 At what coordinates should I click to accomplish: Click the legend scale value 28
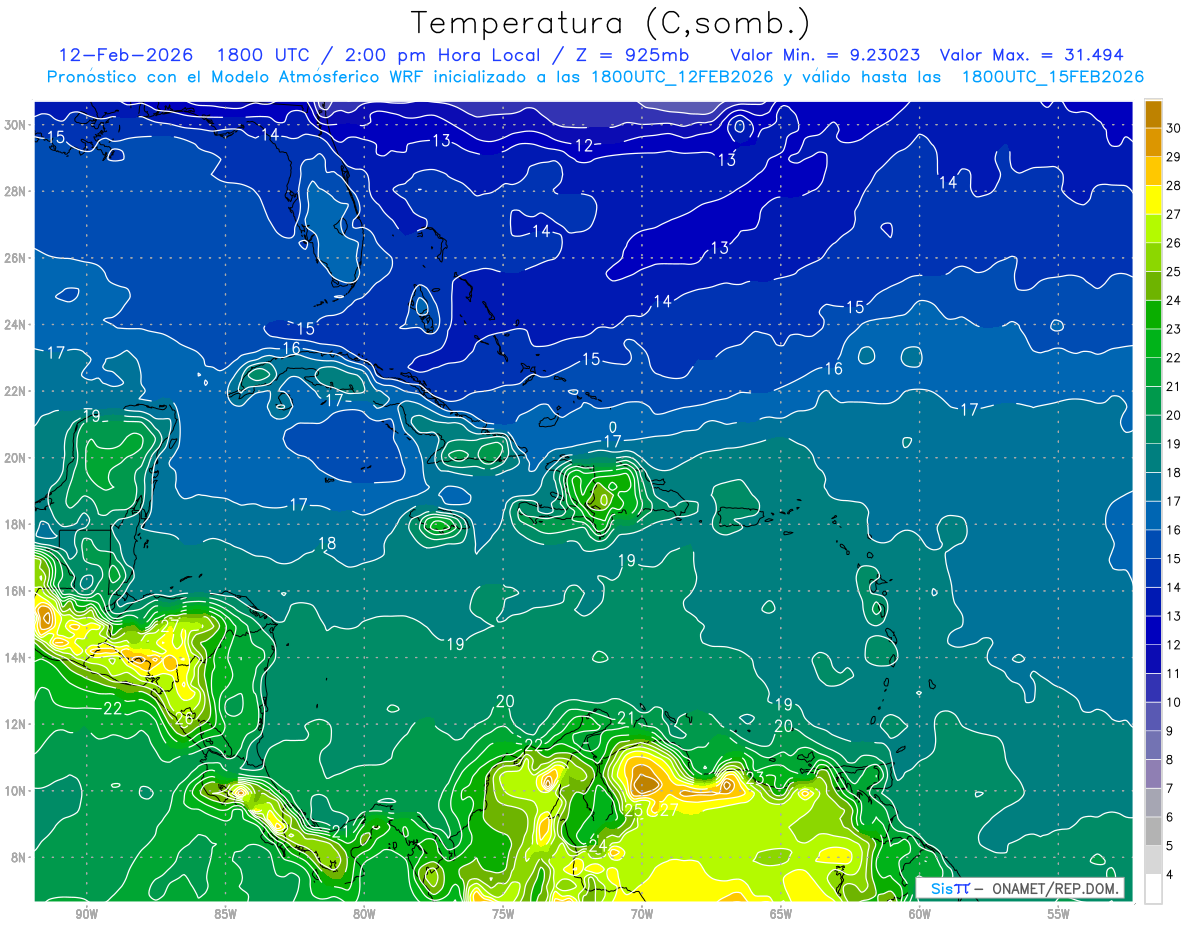(x=1174, y=185)
